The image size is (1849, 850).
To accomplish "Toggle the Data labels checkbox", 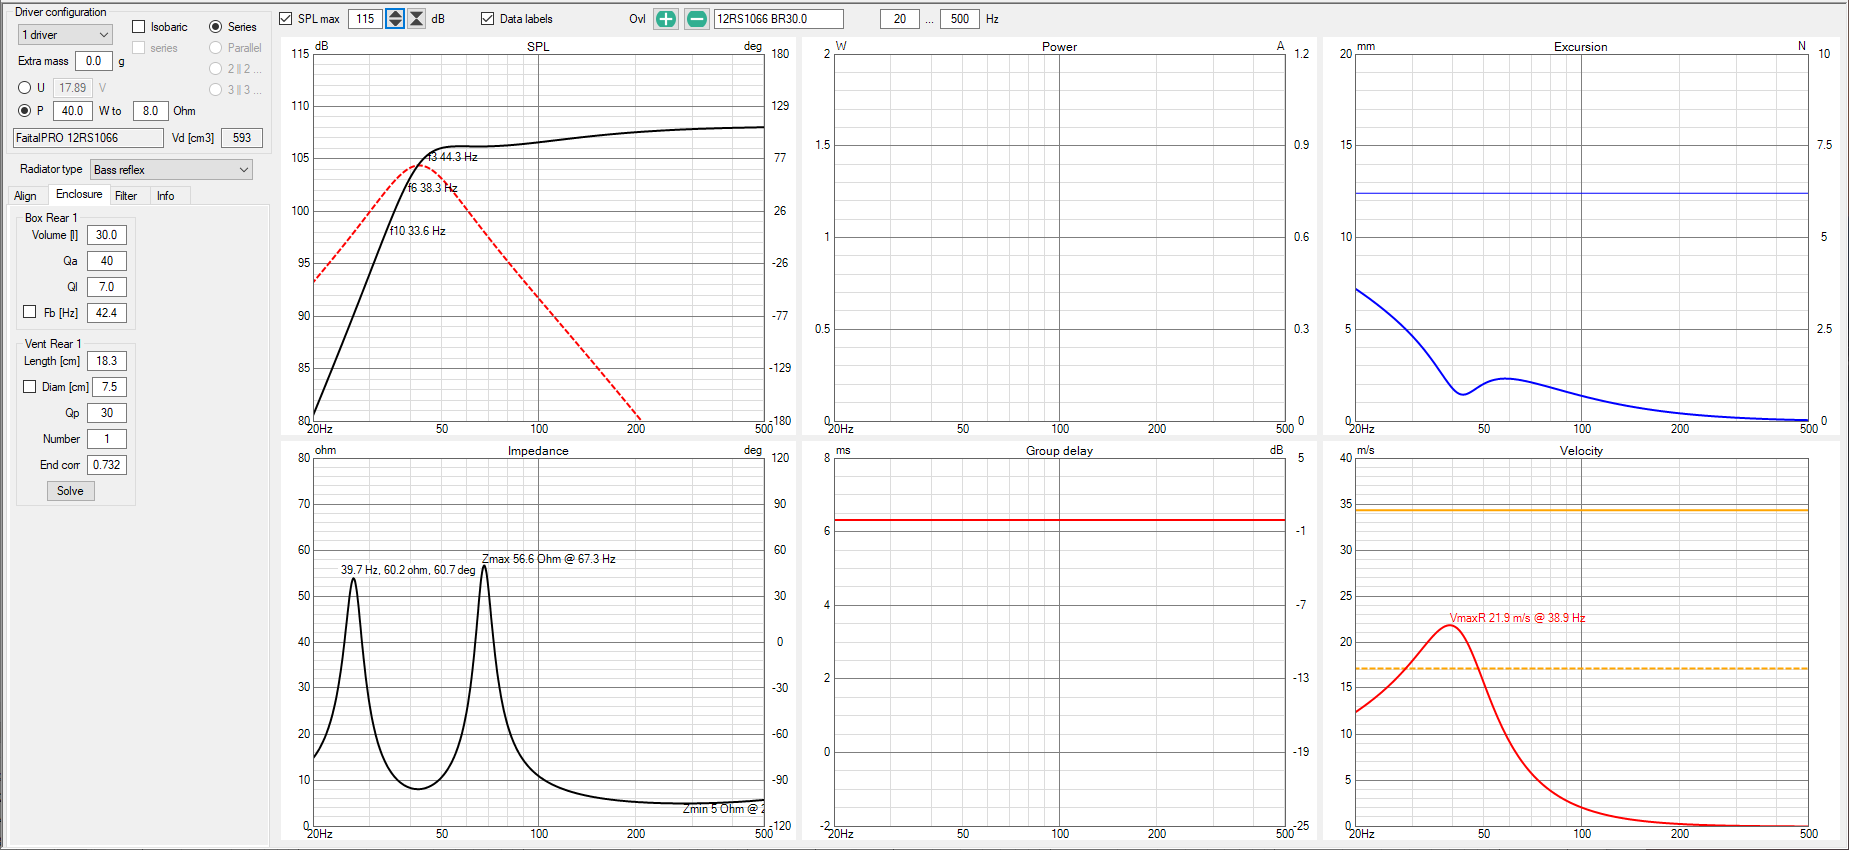I will 488,19.
